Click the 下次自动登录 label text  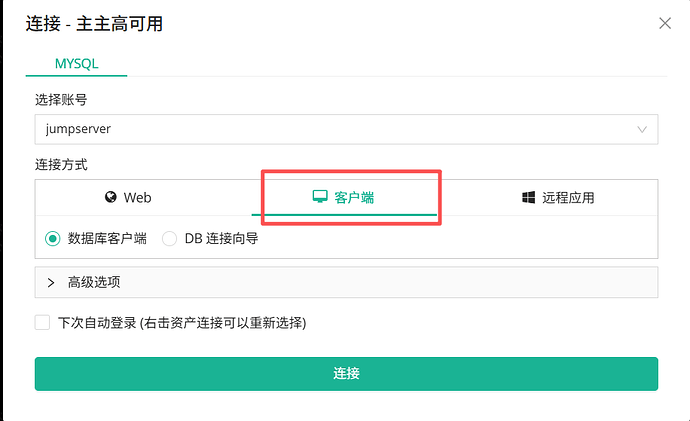(x=181, y=323)
